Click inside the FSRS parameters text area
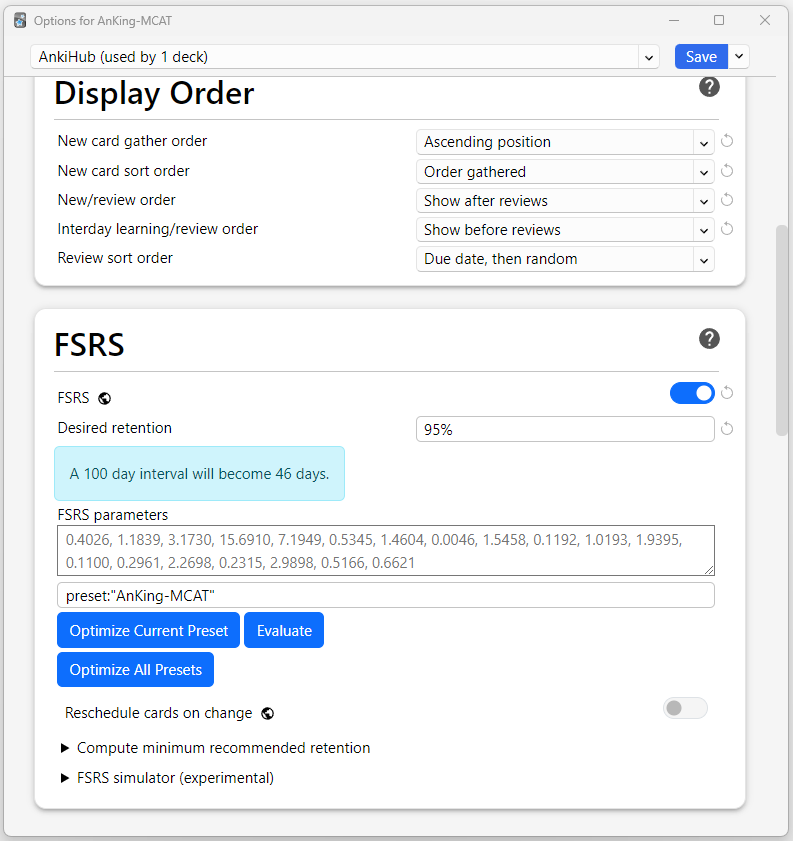Screen dimensions: 793x841 tap(386, 551)
